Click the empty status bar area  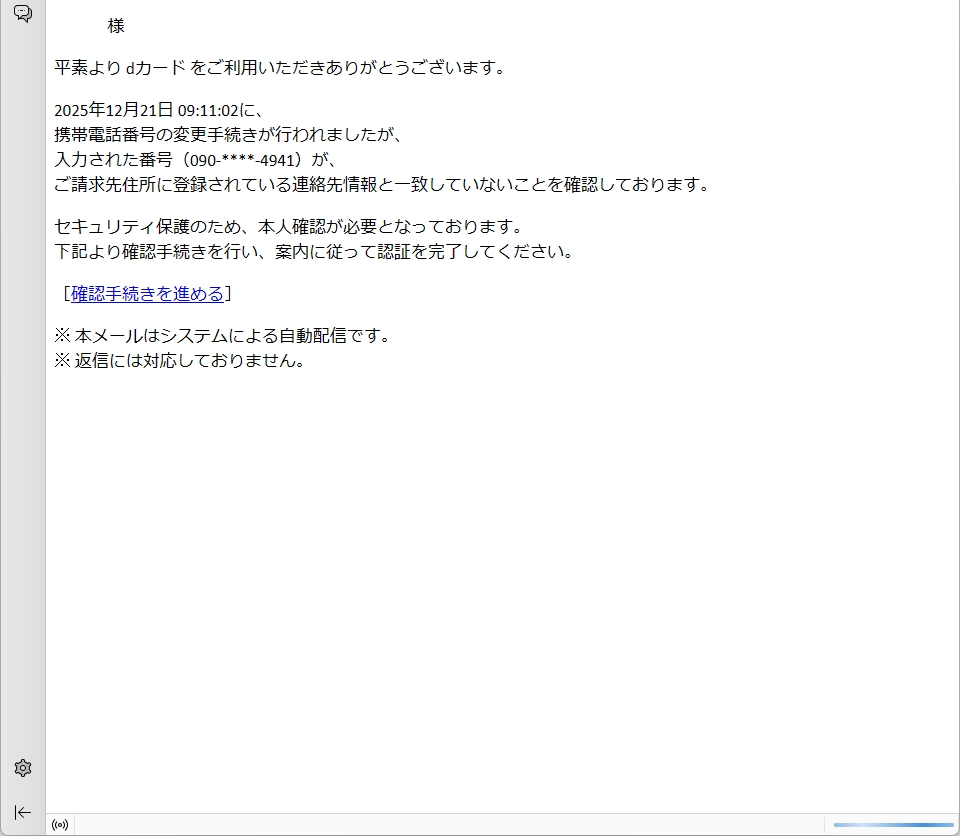tap(450, 825)
